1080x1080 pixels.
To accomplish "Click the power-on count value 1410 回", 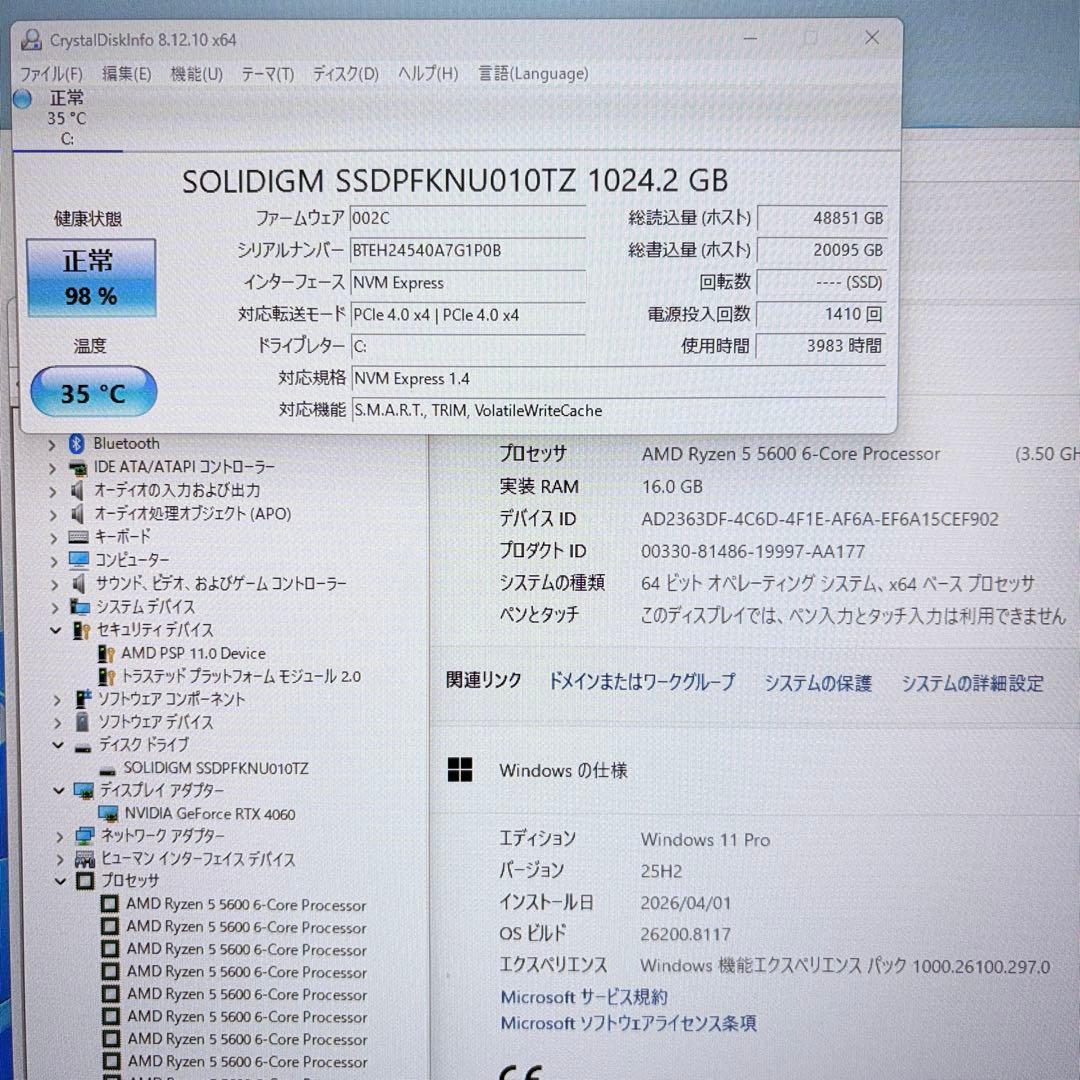I will click(x=822, y=314).
